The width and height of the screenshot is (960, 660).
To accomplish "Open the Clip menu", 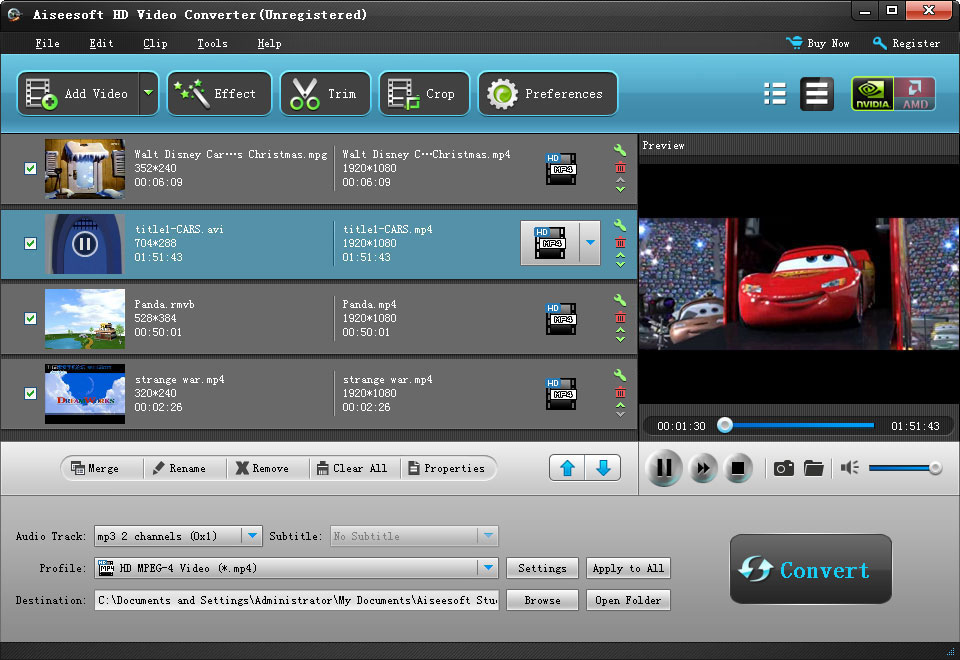I will tap(155, 43).
